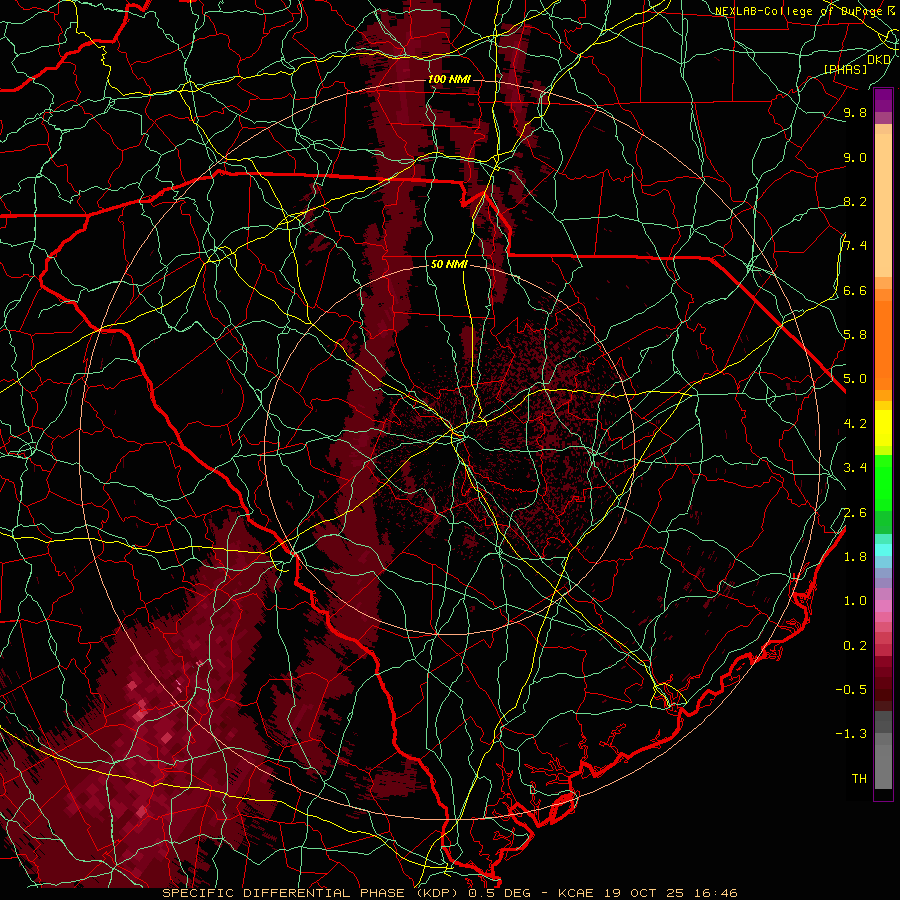Screen dimensions: 900x900
Task: Pick the bright green segment of the color bar
Action: [x=883, y=482]
